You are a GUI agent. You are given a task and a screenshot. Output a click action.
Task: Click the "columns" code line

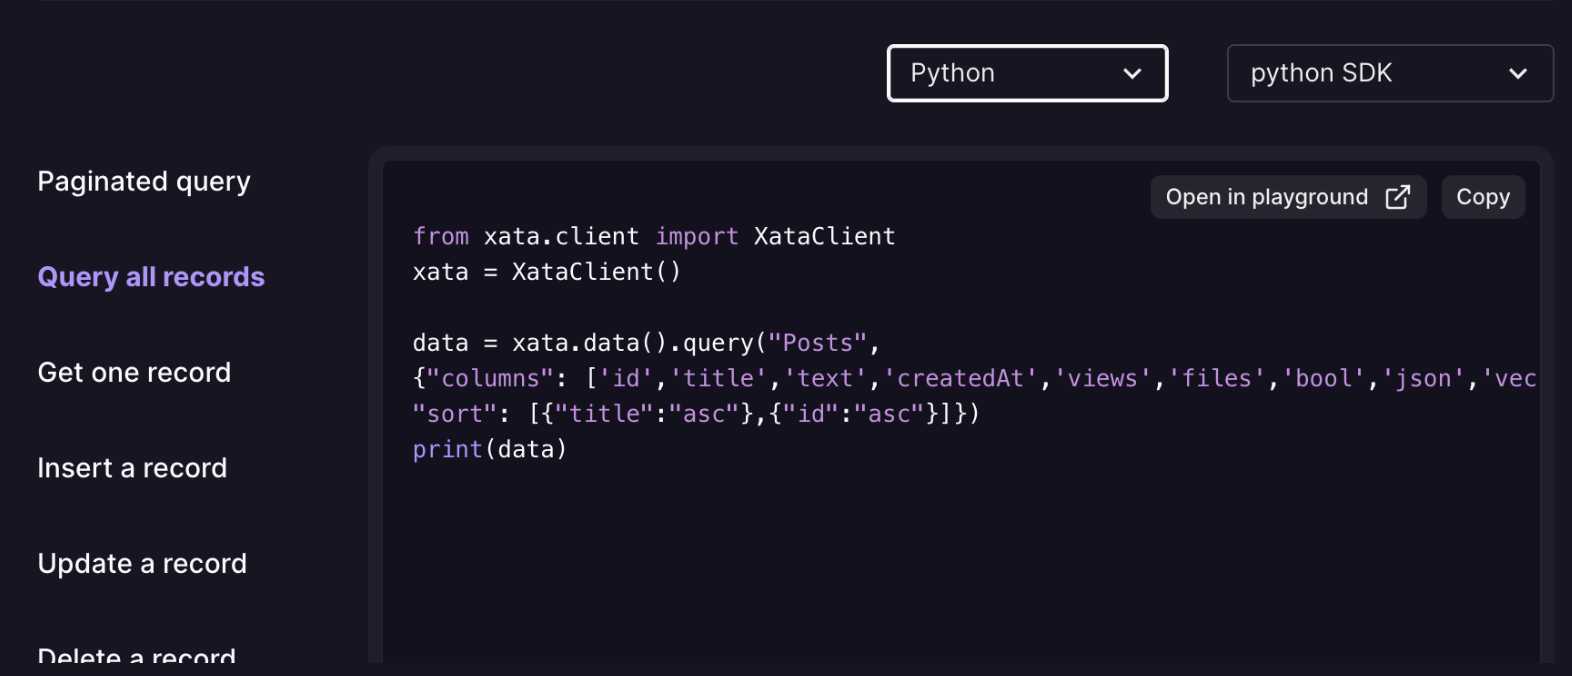pyautogui.click(x=975, y=378)
